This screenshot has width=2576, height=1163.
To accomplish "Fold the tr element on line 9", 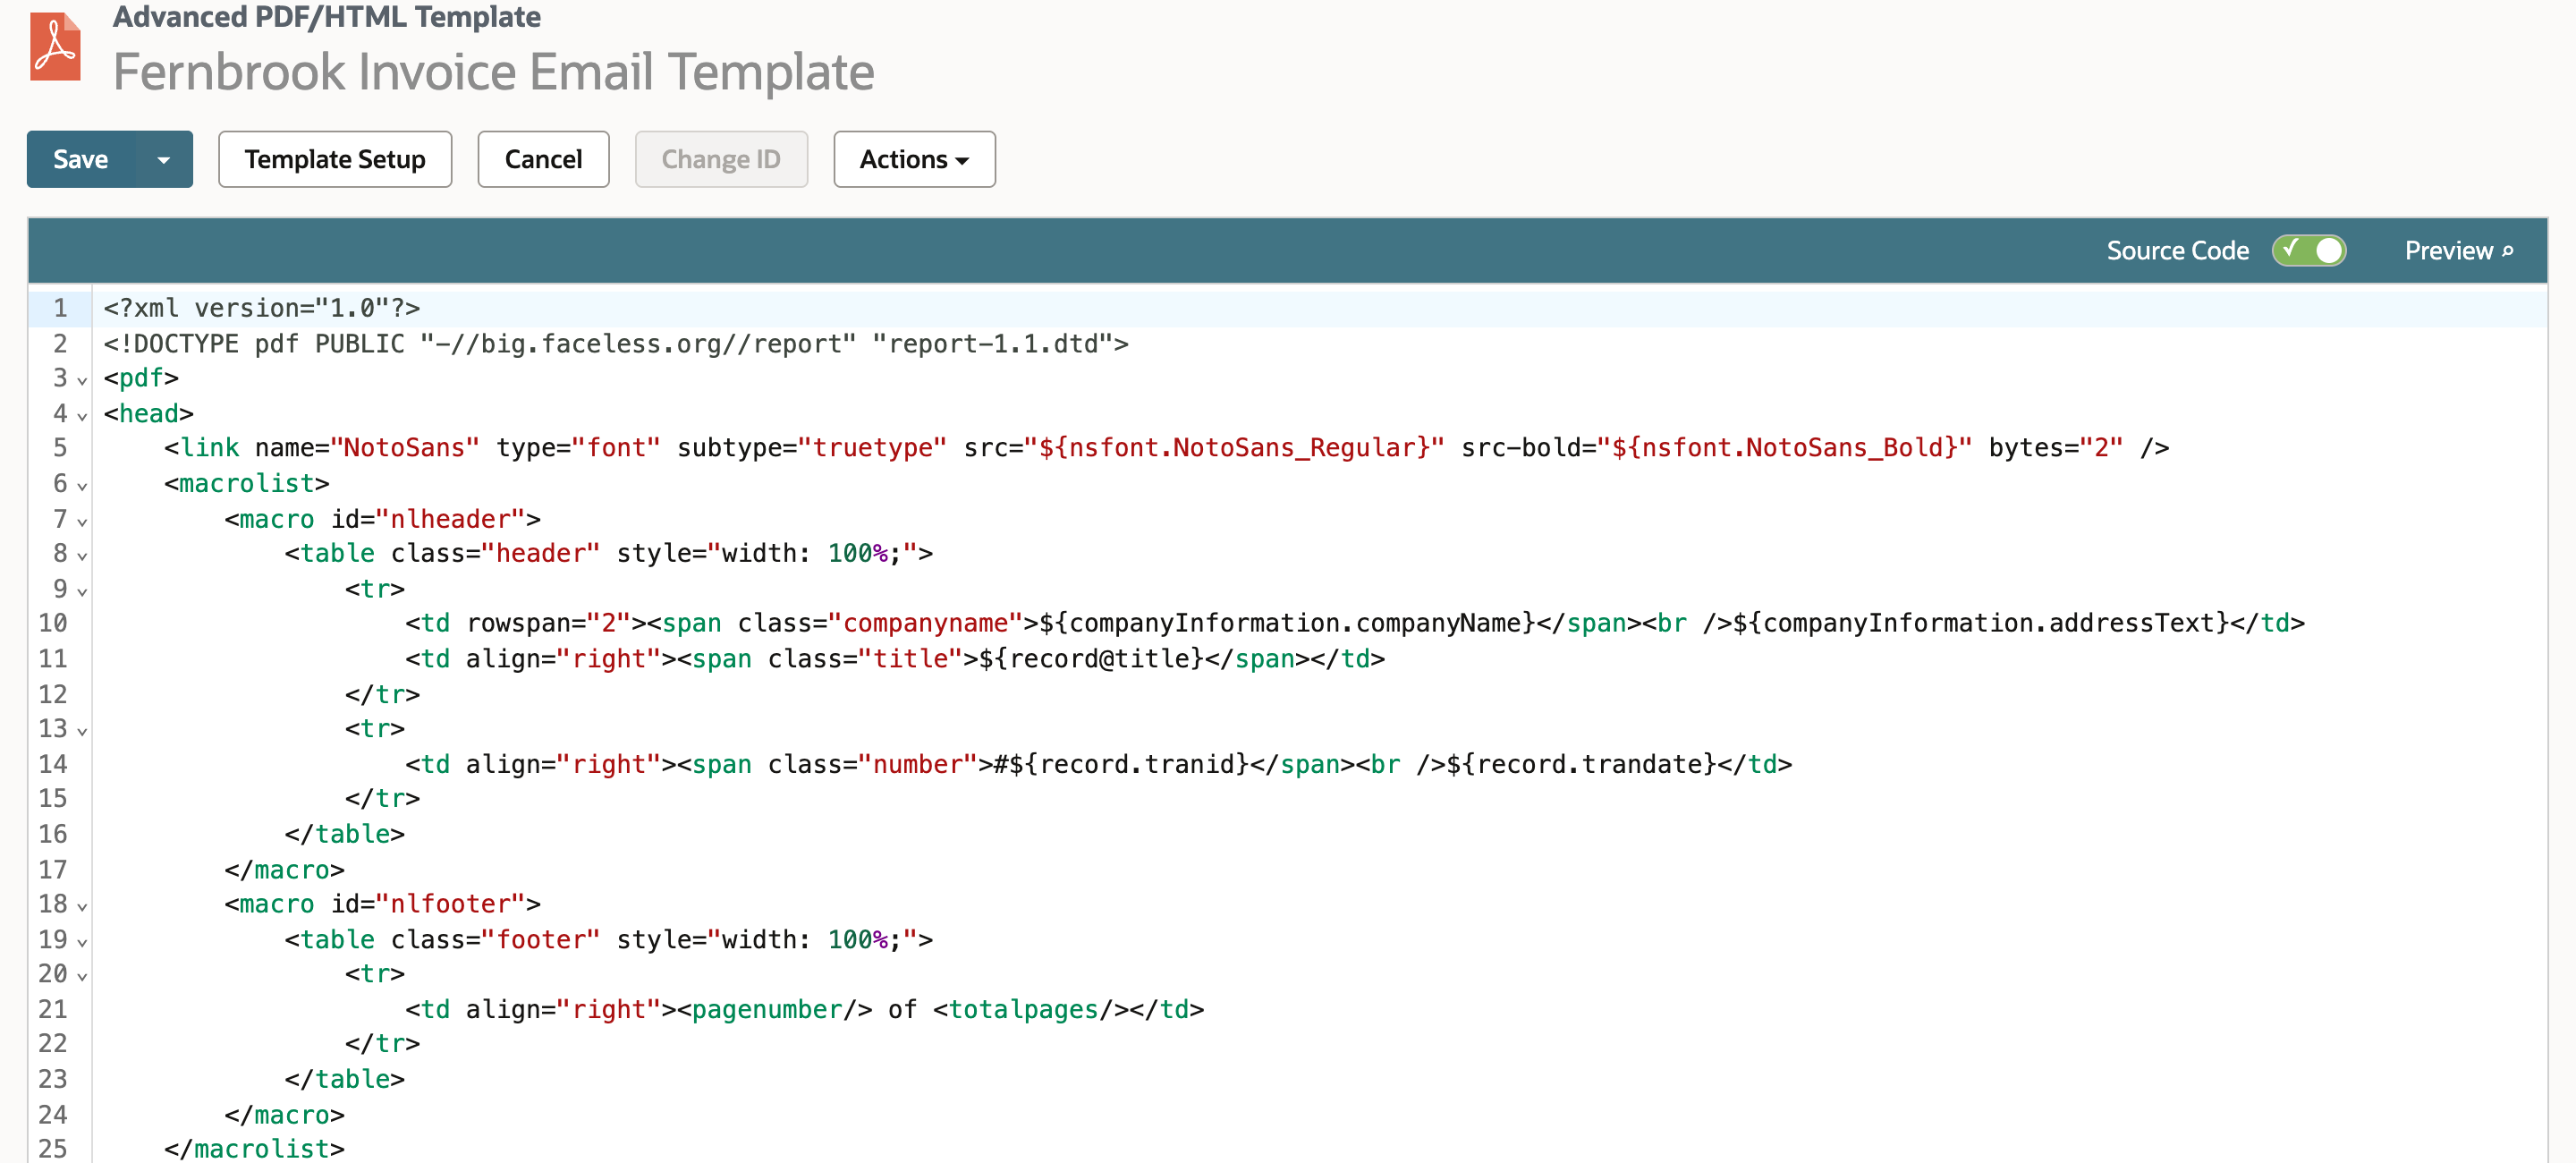I will pos(82,591).
